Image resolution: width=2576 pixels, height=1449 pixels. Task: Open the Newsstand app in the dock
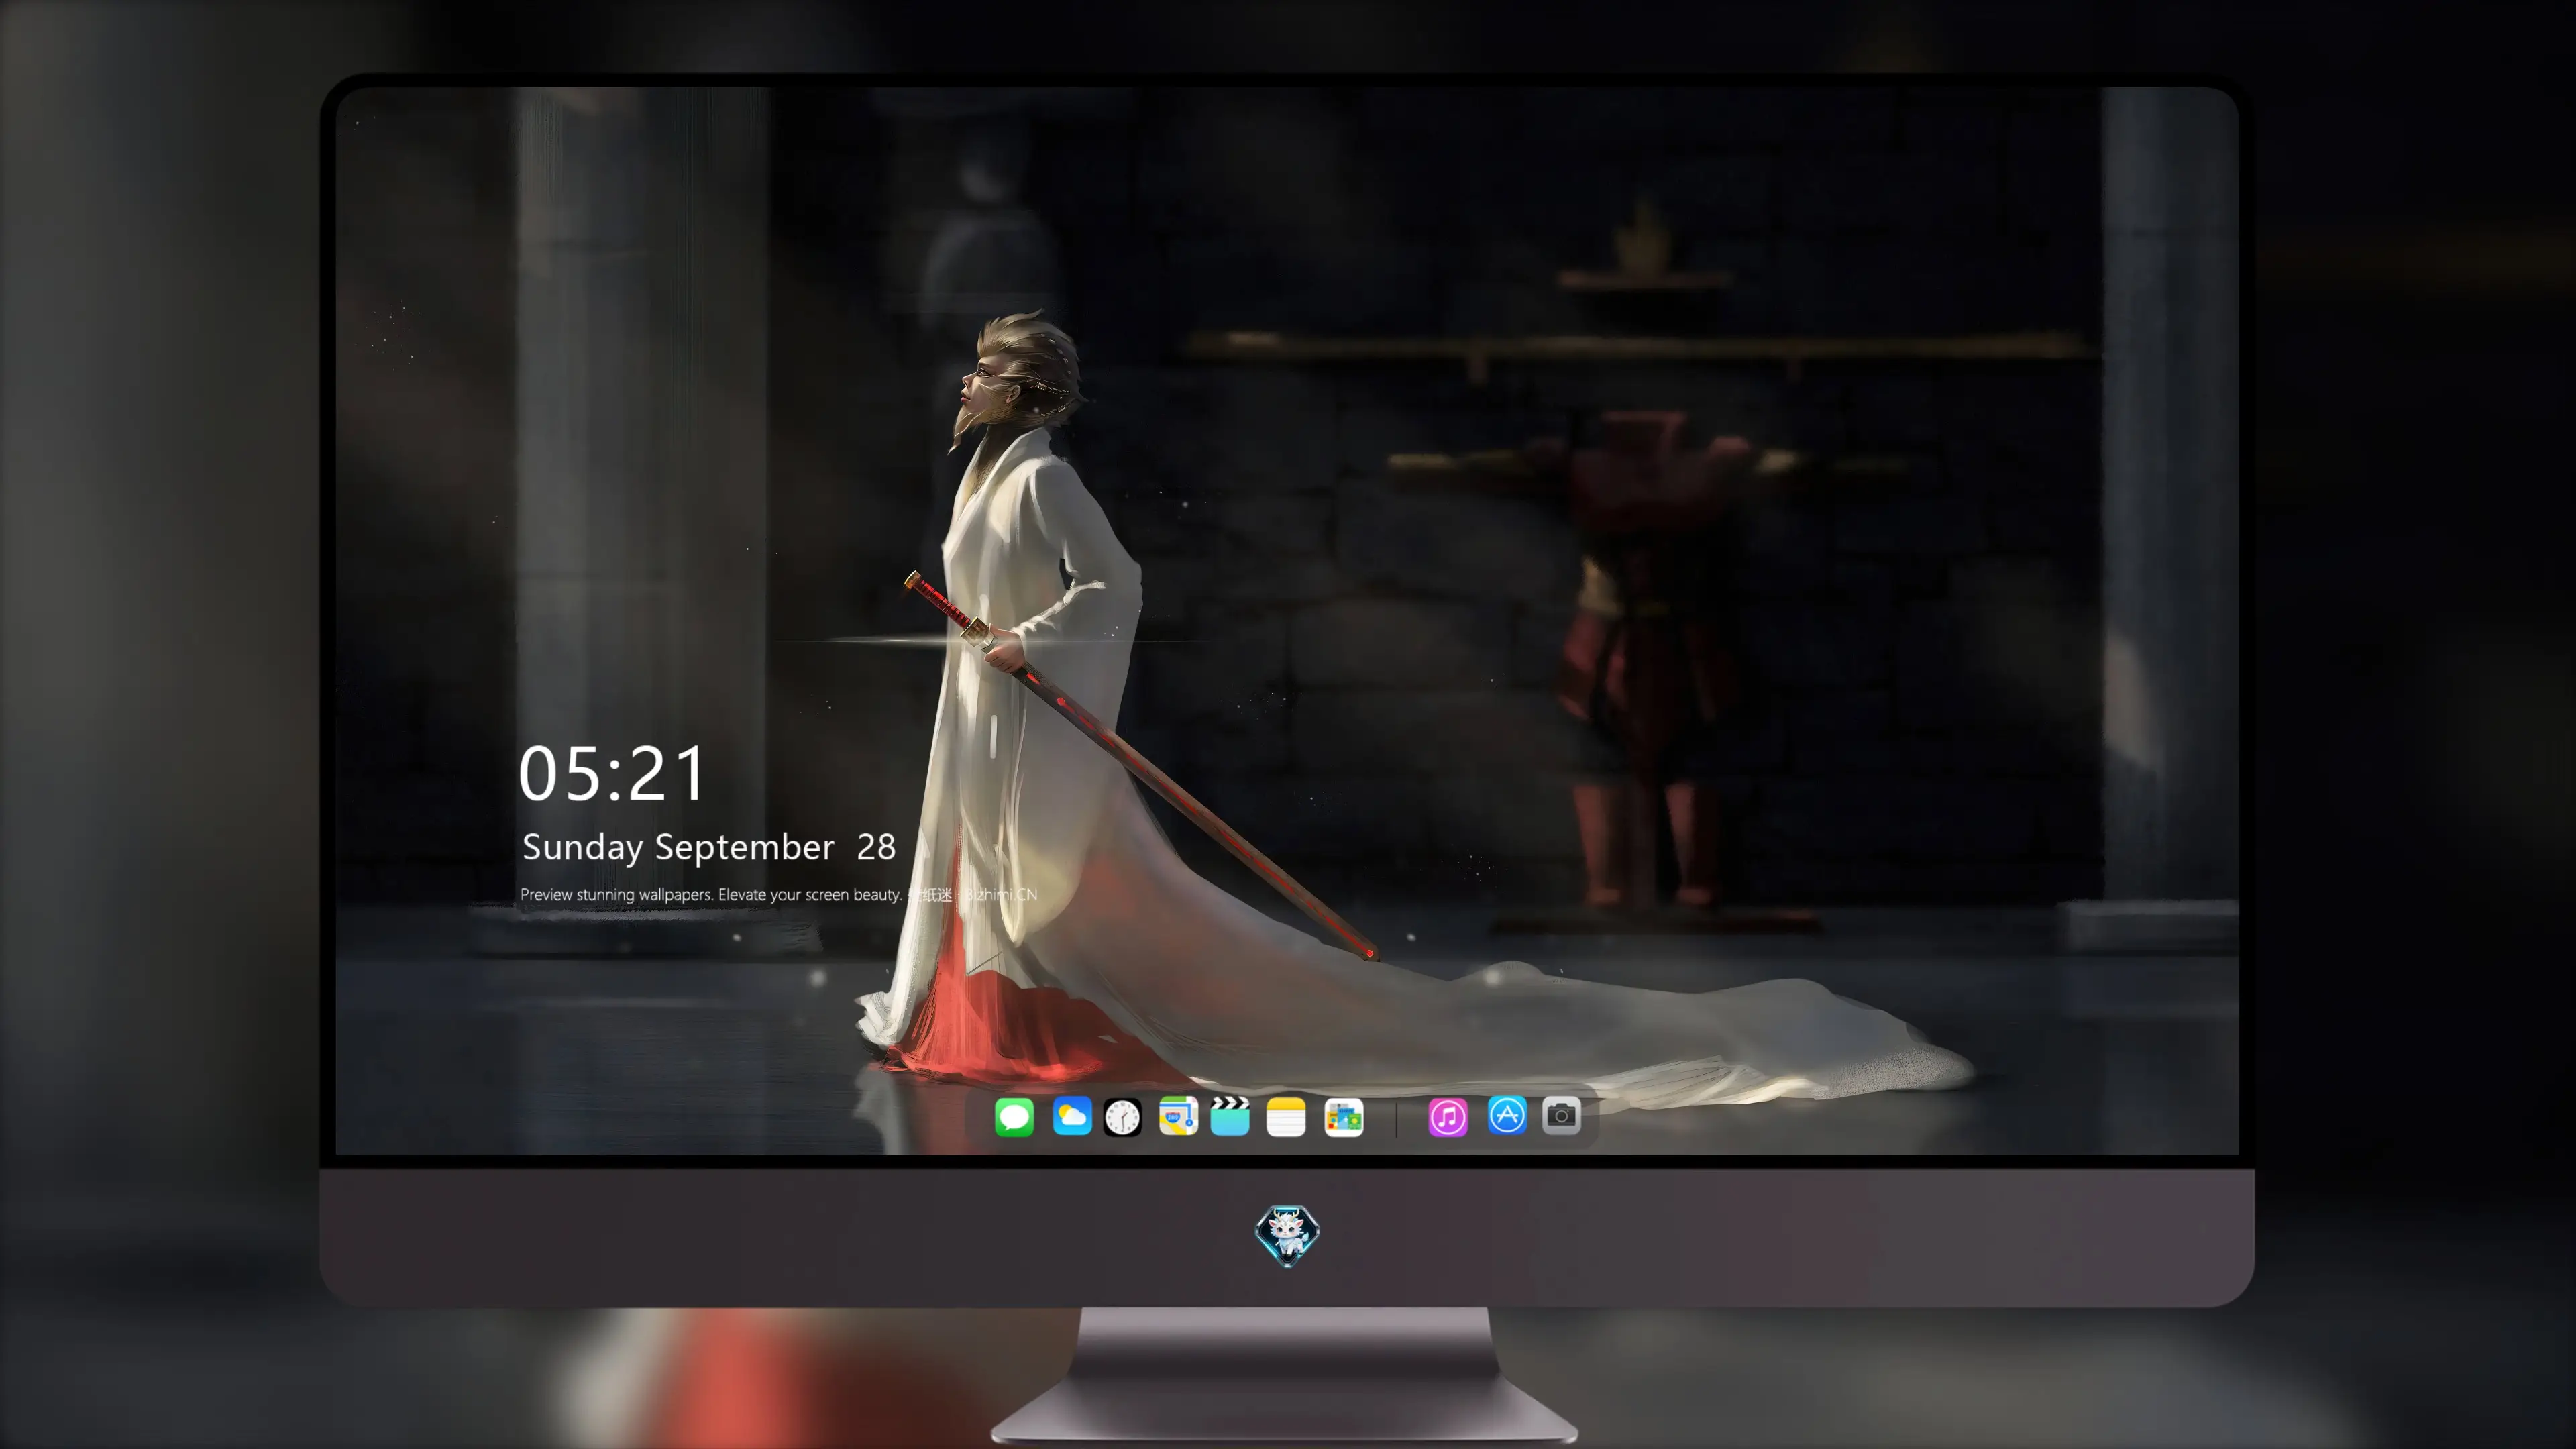(1344, 1117)
